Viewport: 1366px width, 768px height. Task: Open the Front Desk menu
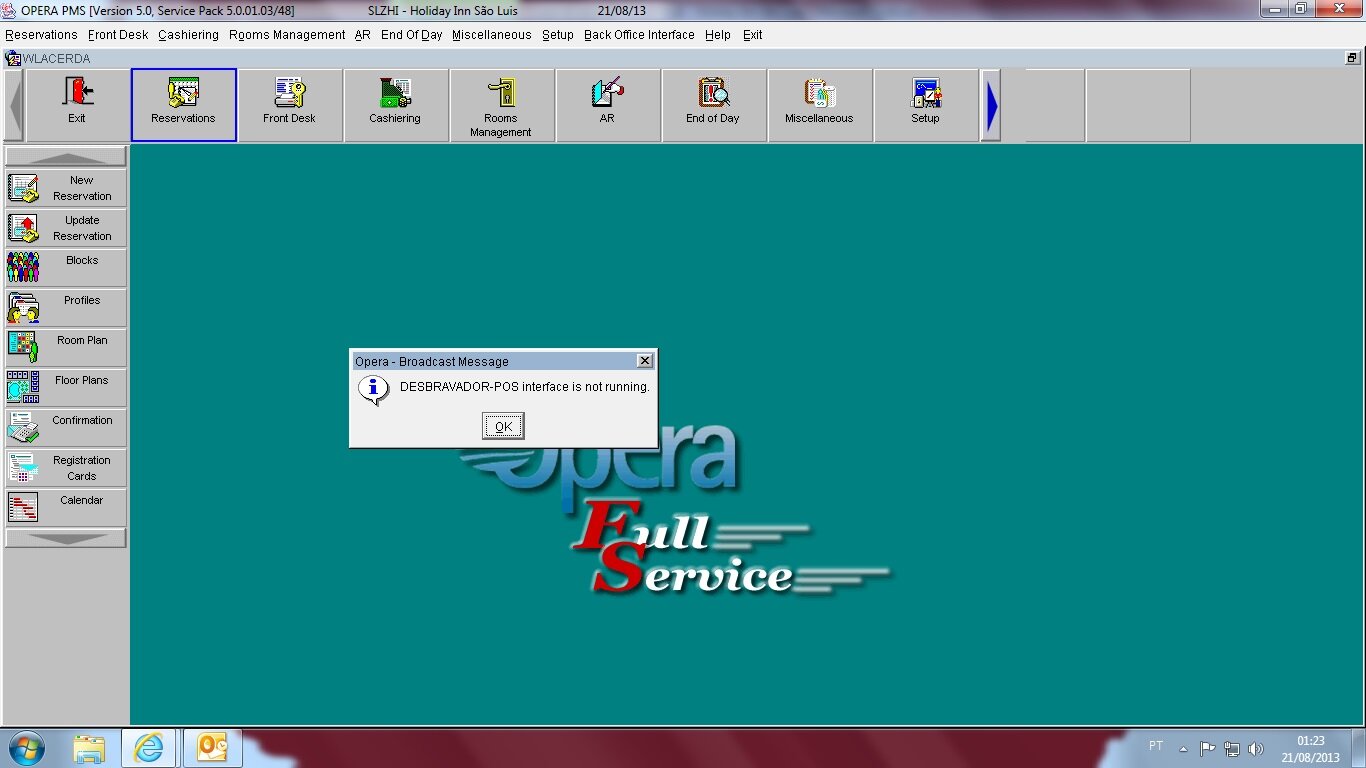click(x=118, y=35)
